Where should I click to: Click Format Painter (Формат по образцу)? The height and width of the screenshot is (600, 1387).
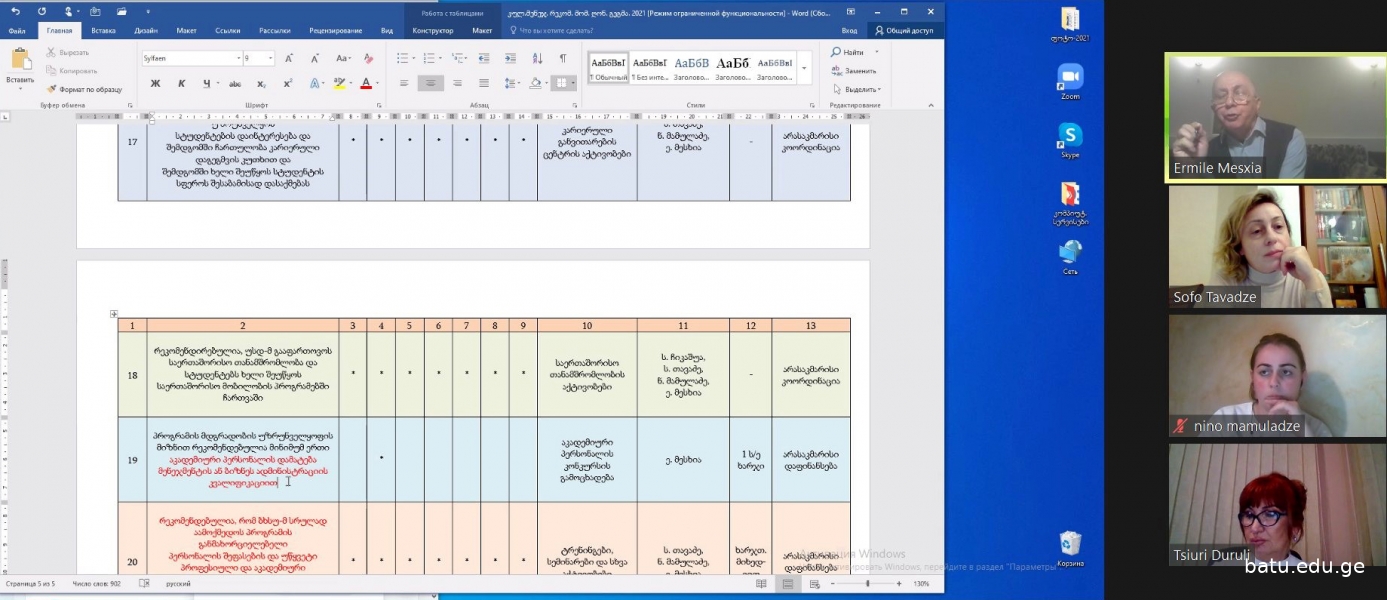[x=84, y=89]
